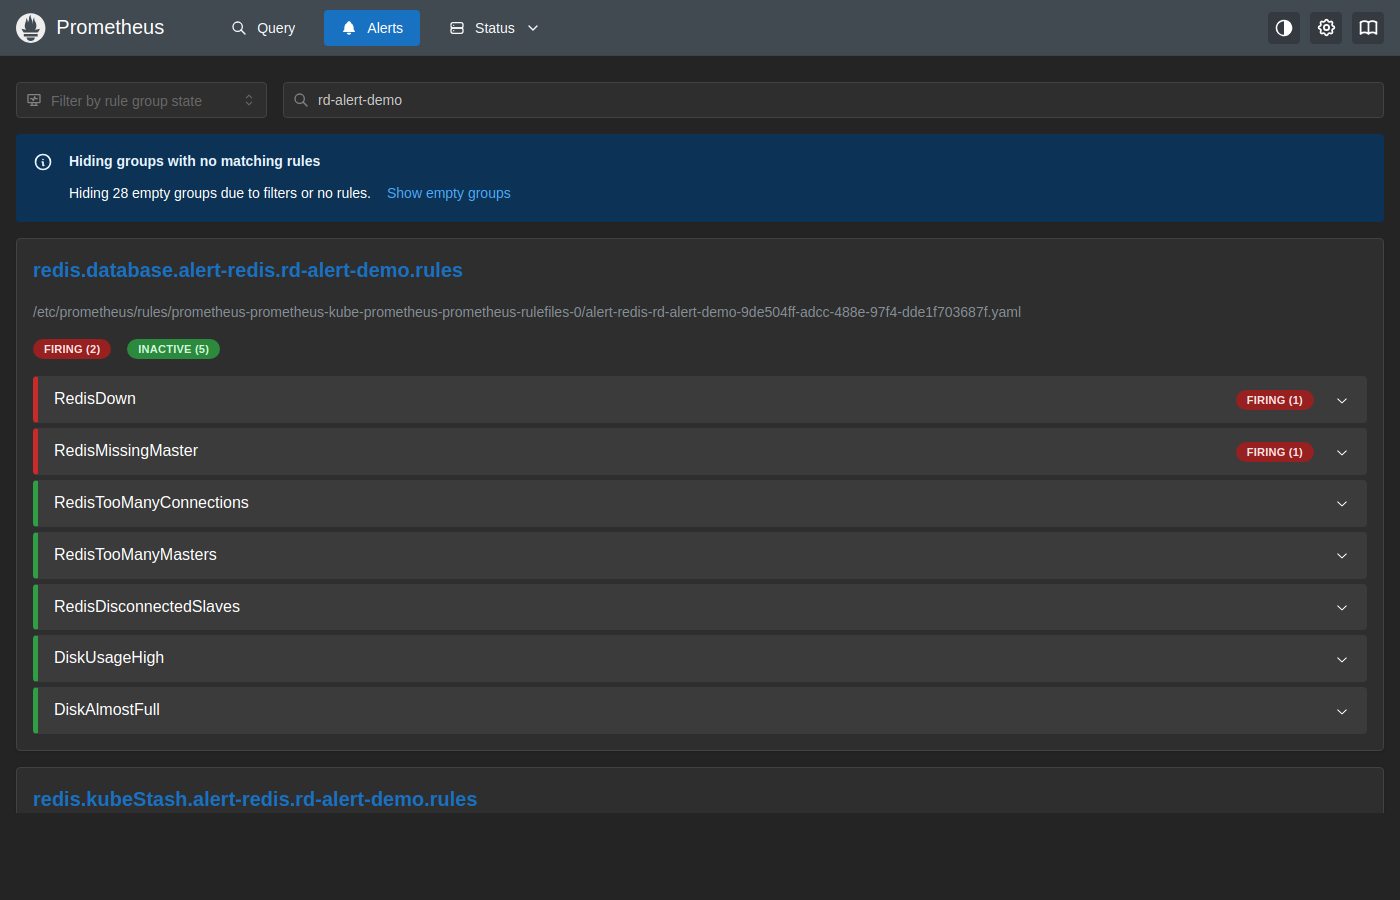
Task: Open the rule group state filter
Action: (x=141, y=100)
